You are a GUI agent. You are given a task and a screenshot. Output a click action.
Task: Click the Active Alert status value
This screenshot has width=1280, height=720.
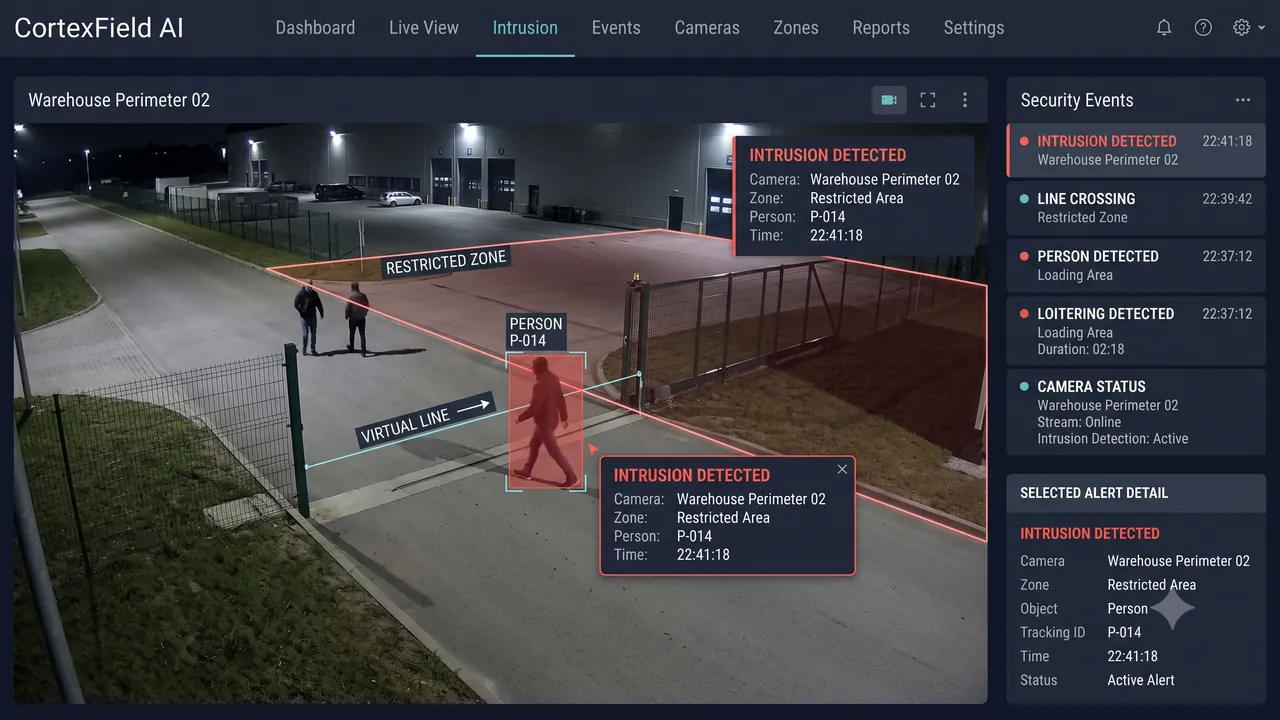(x=1141, y=680)
